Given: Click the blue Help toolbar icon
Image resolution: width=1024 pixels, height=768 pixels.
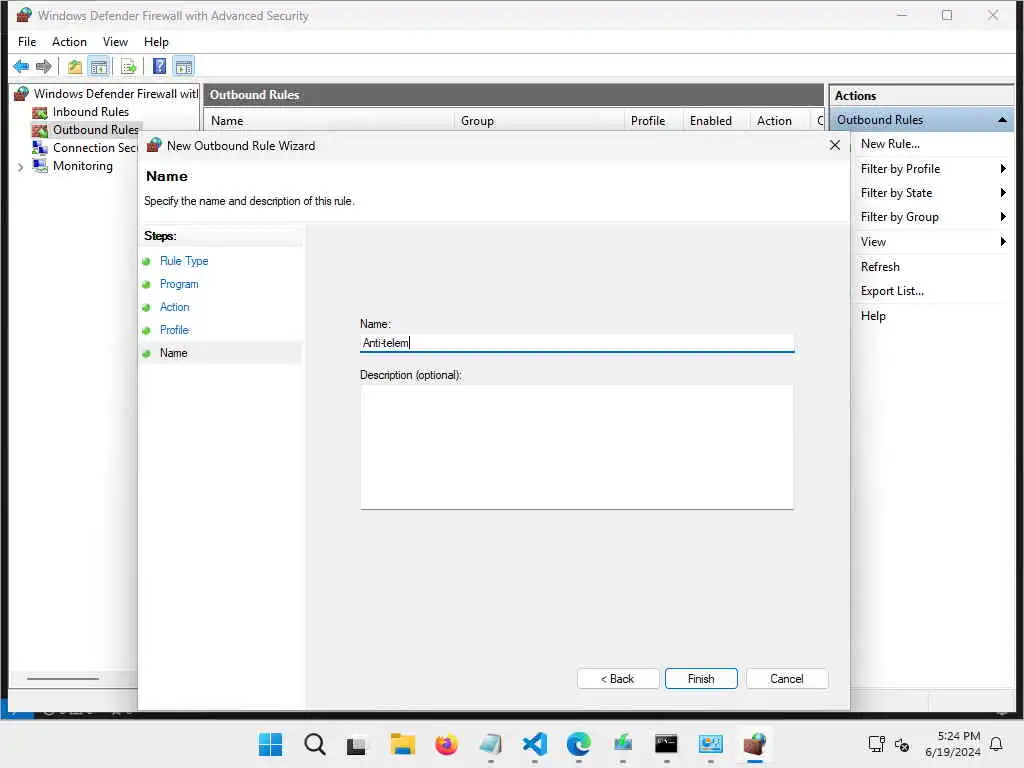Looking at the screenshot, I should pos(159,66).
